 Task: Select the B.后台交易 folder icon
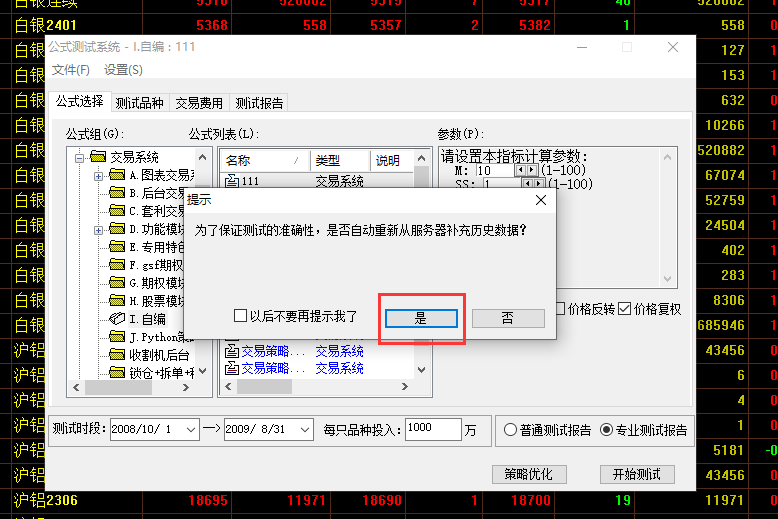tap(117, 192)
